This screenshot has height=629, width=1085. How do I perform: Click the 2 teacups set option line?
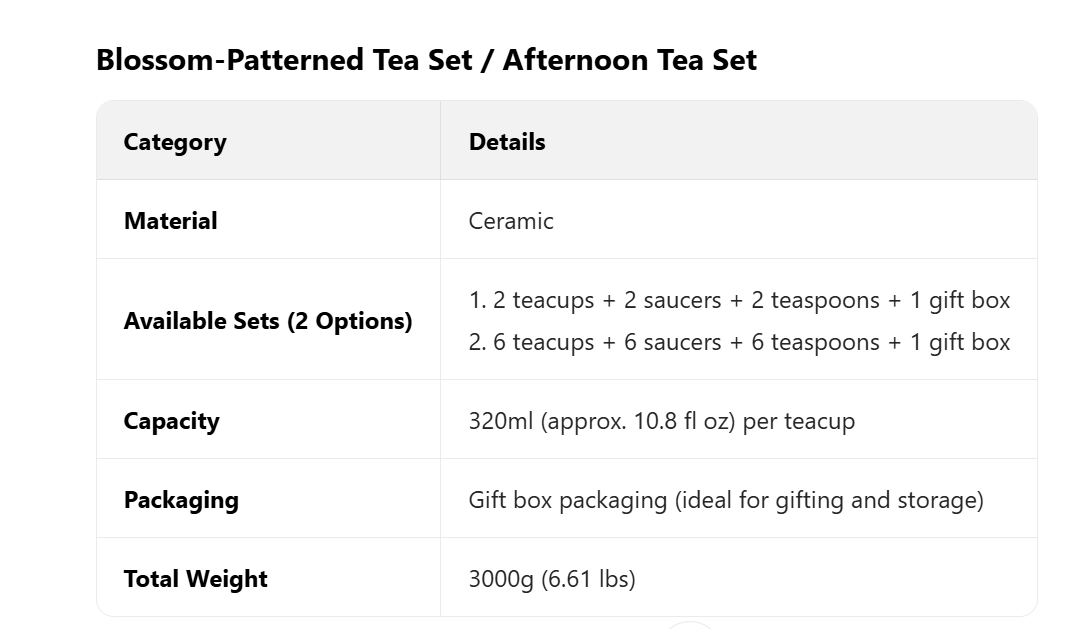click(739, 300)
